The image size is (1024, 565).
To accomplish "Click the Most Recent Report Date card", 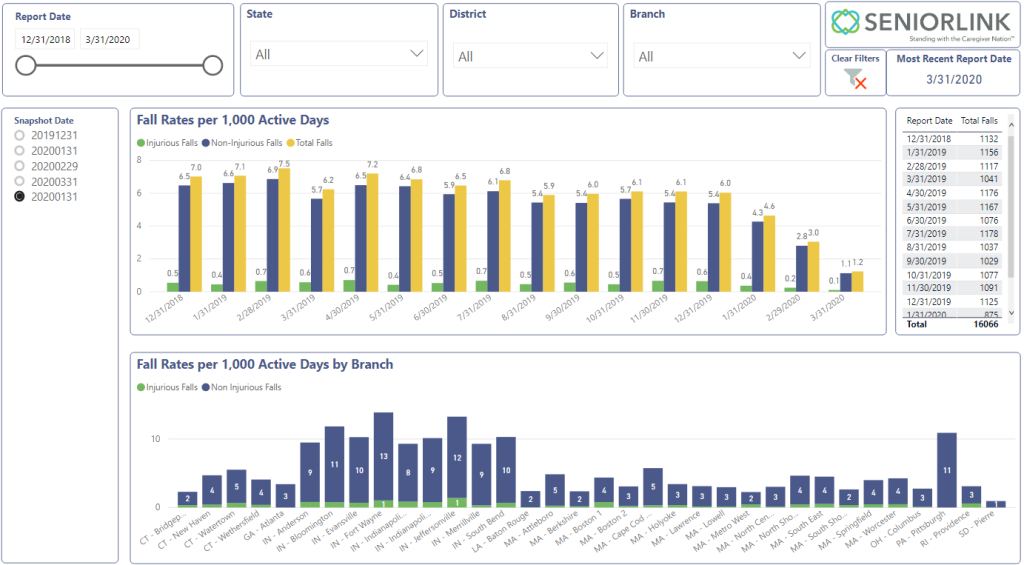I will pyautogui.click(x=953, y=73).
